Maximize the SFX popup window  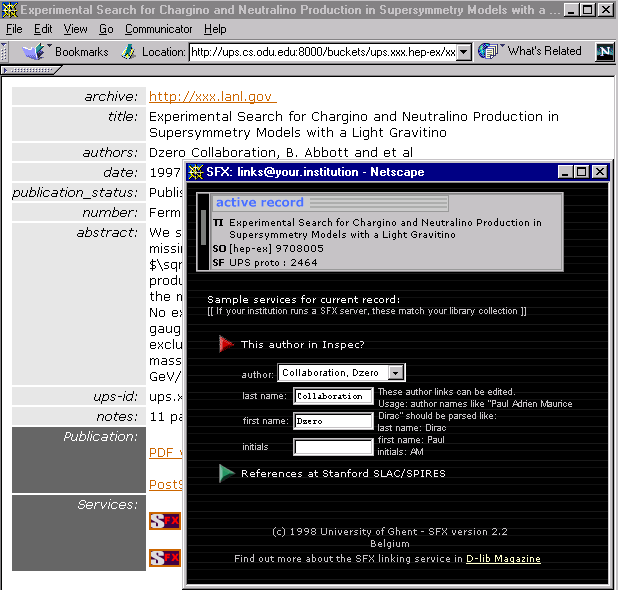pyautogui.click(x=581, y=172)
